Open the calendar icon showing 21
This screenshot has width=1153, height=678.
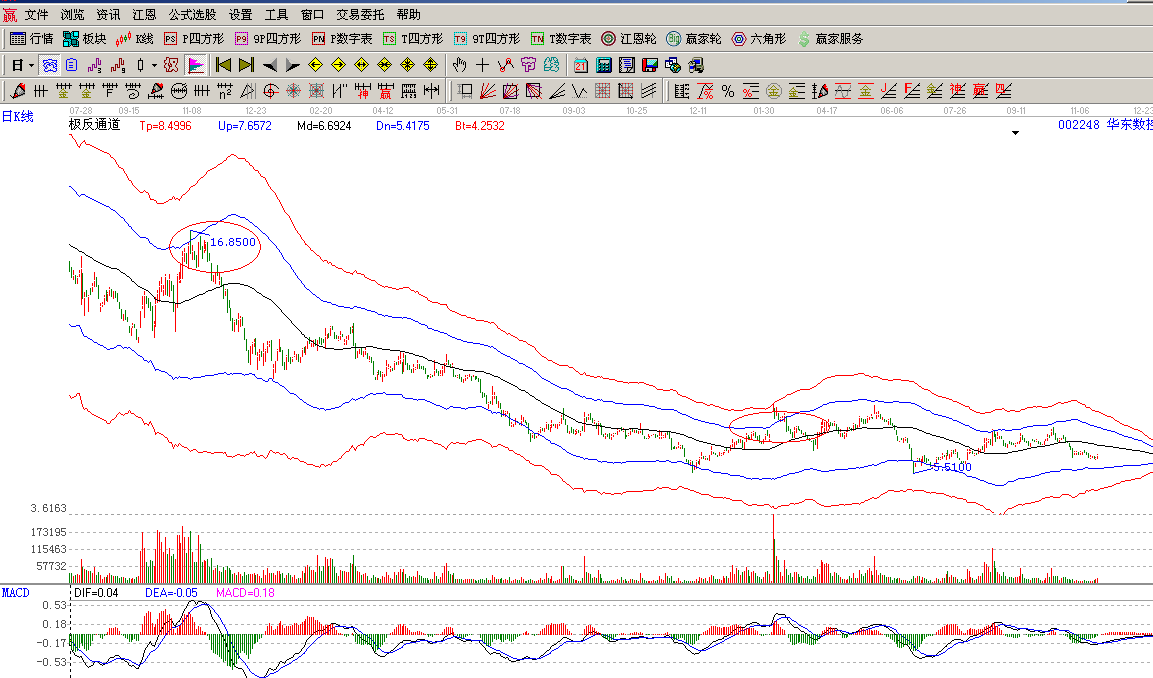click(x=580, y=65)
